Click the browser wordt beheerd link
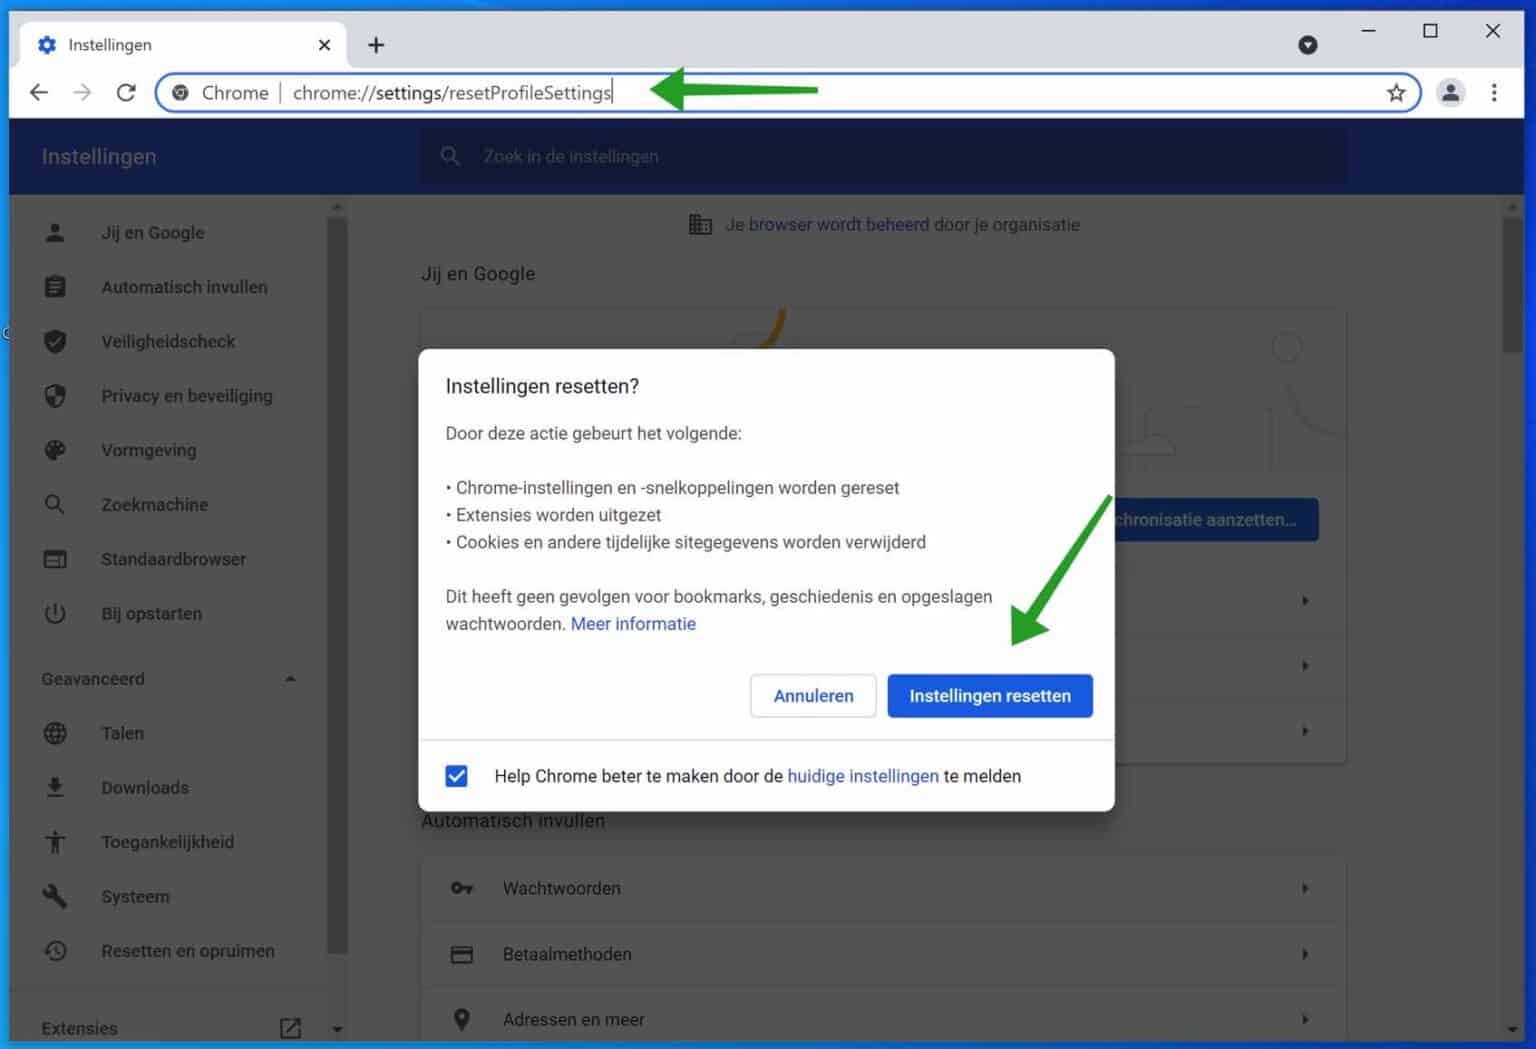 [x=839, y=225]
